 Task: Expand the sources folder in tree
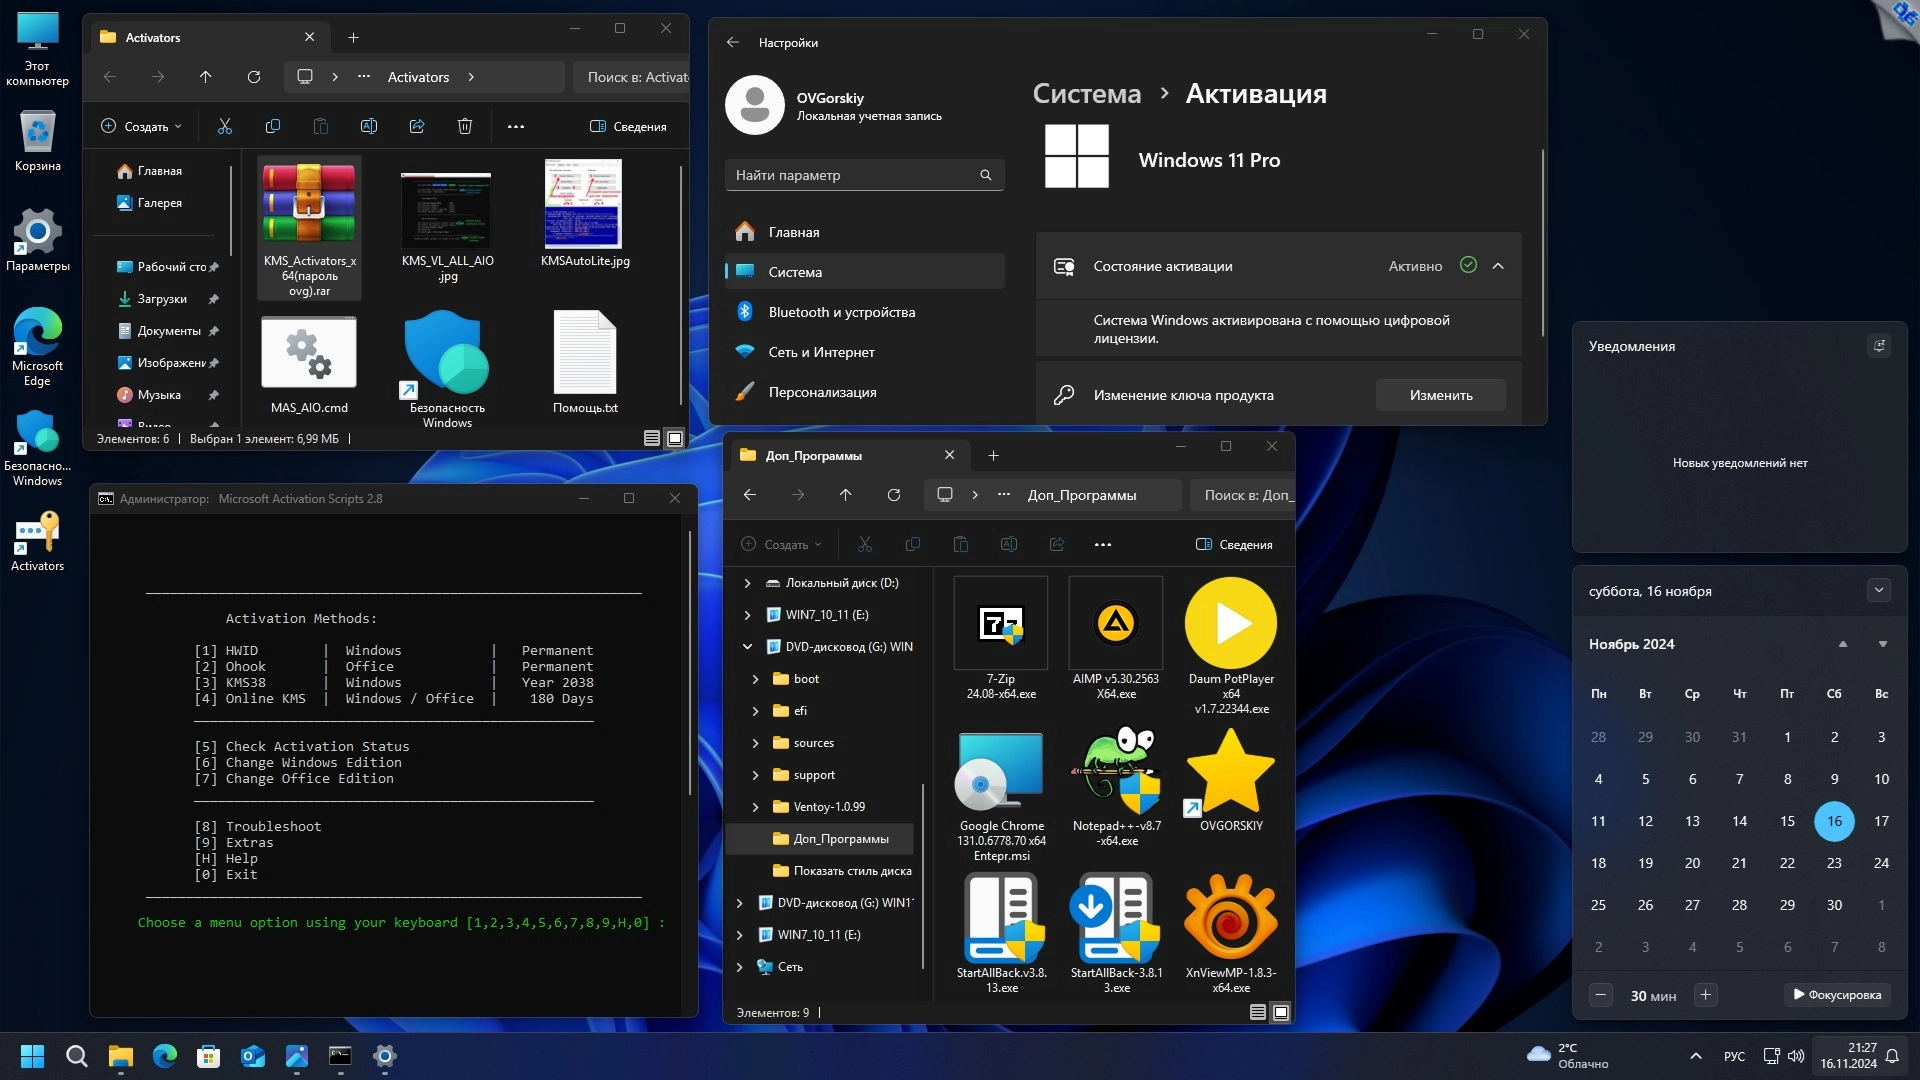[x=755, y=743]
